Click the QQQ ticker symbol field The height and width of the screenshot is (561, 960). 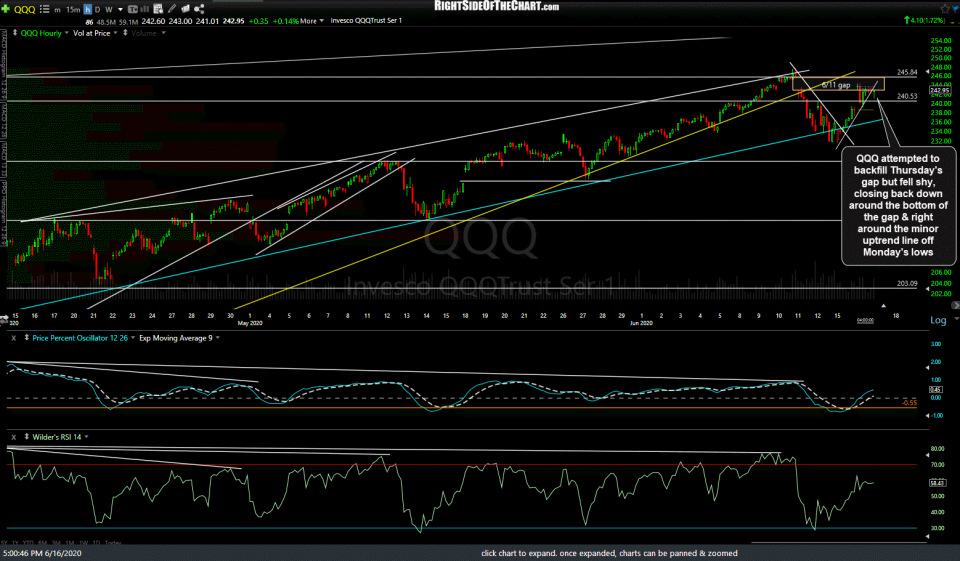(x=24, y=9)
